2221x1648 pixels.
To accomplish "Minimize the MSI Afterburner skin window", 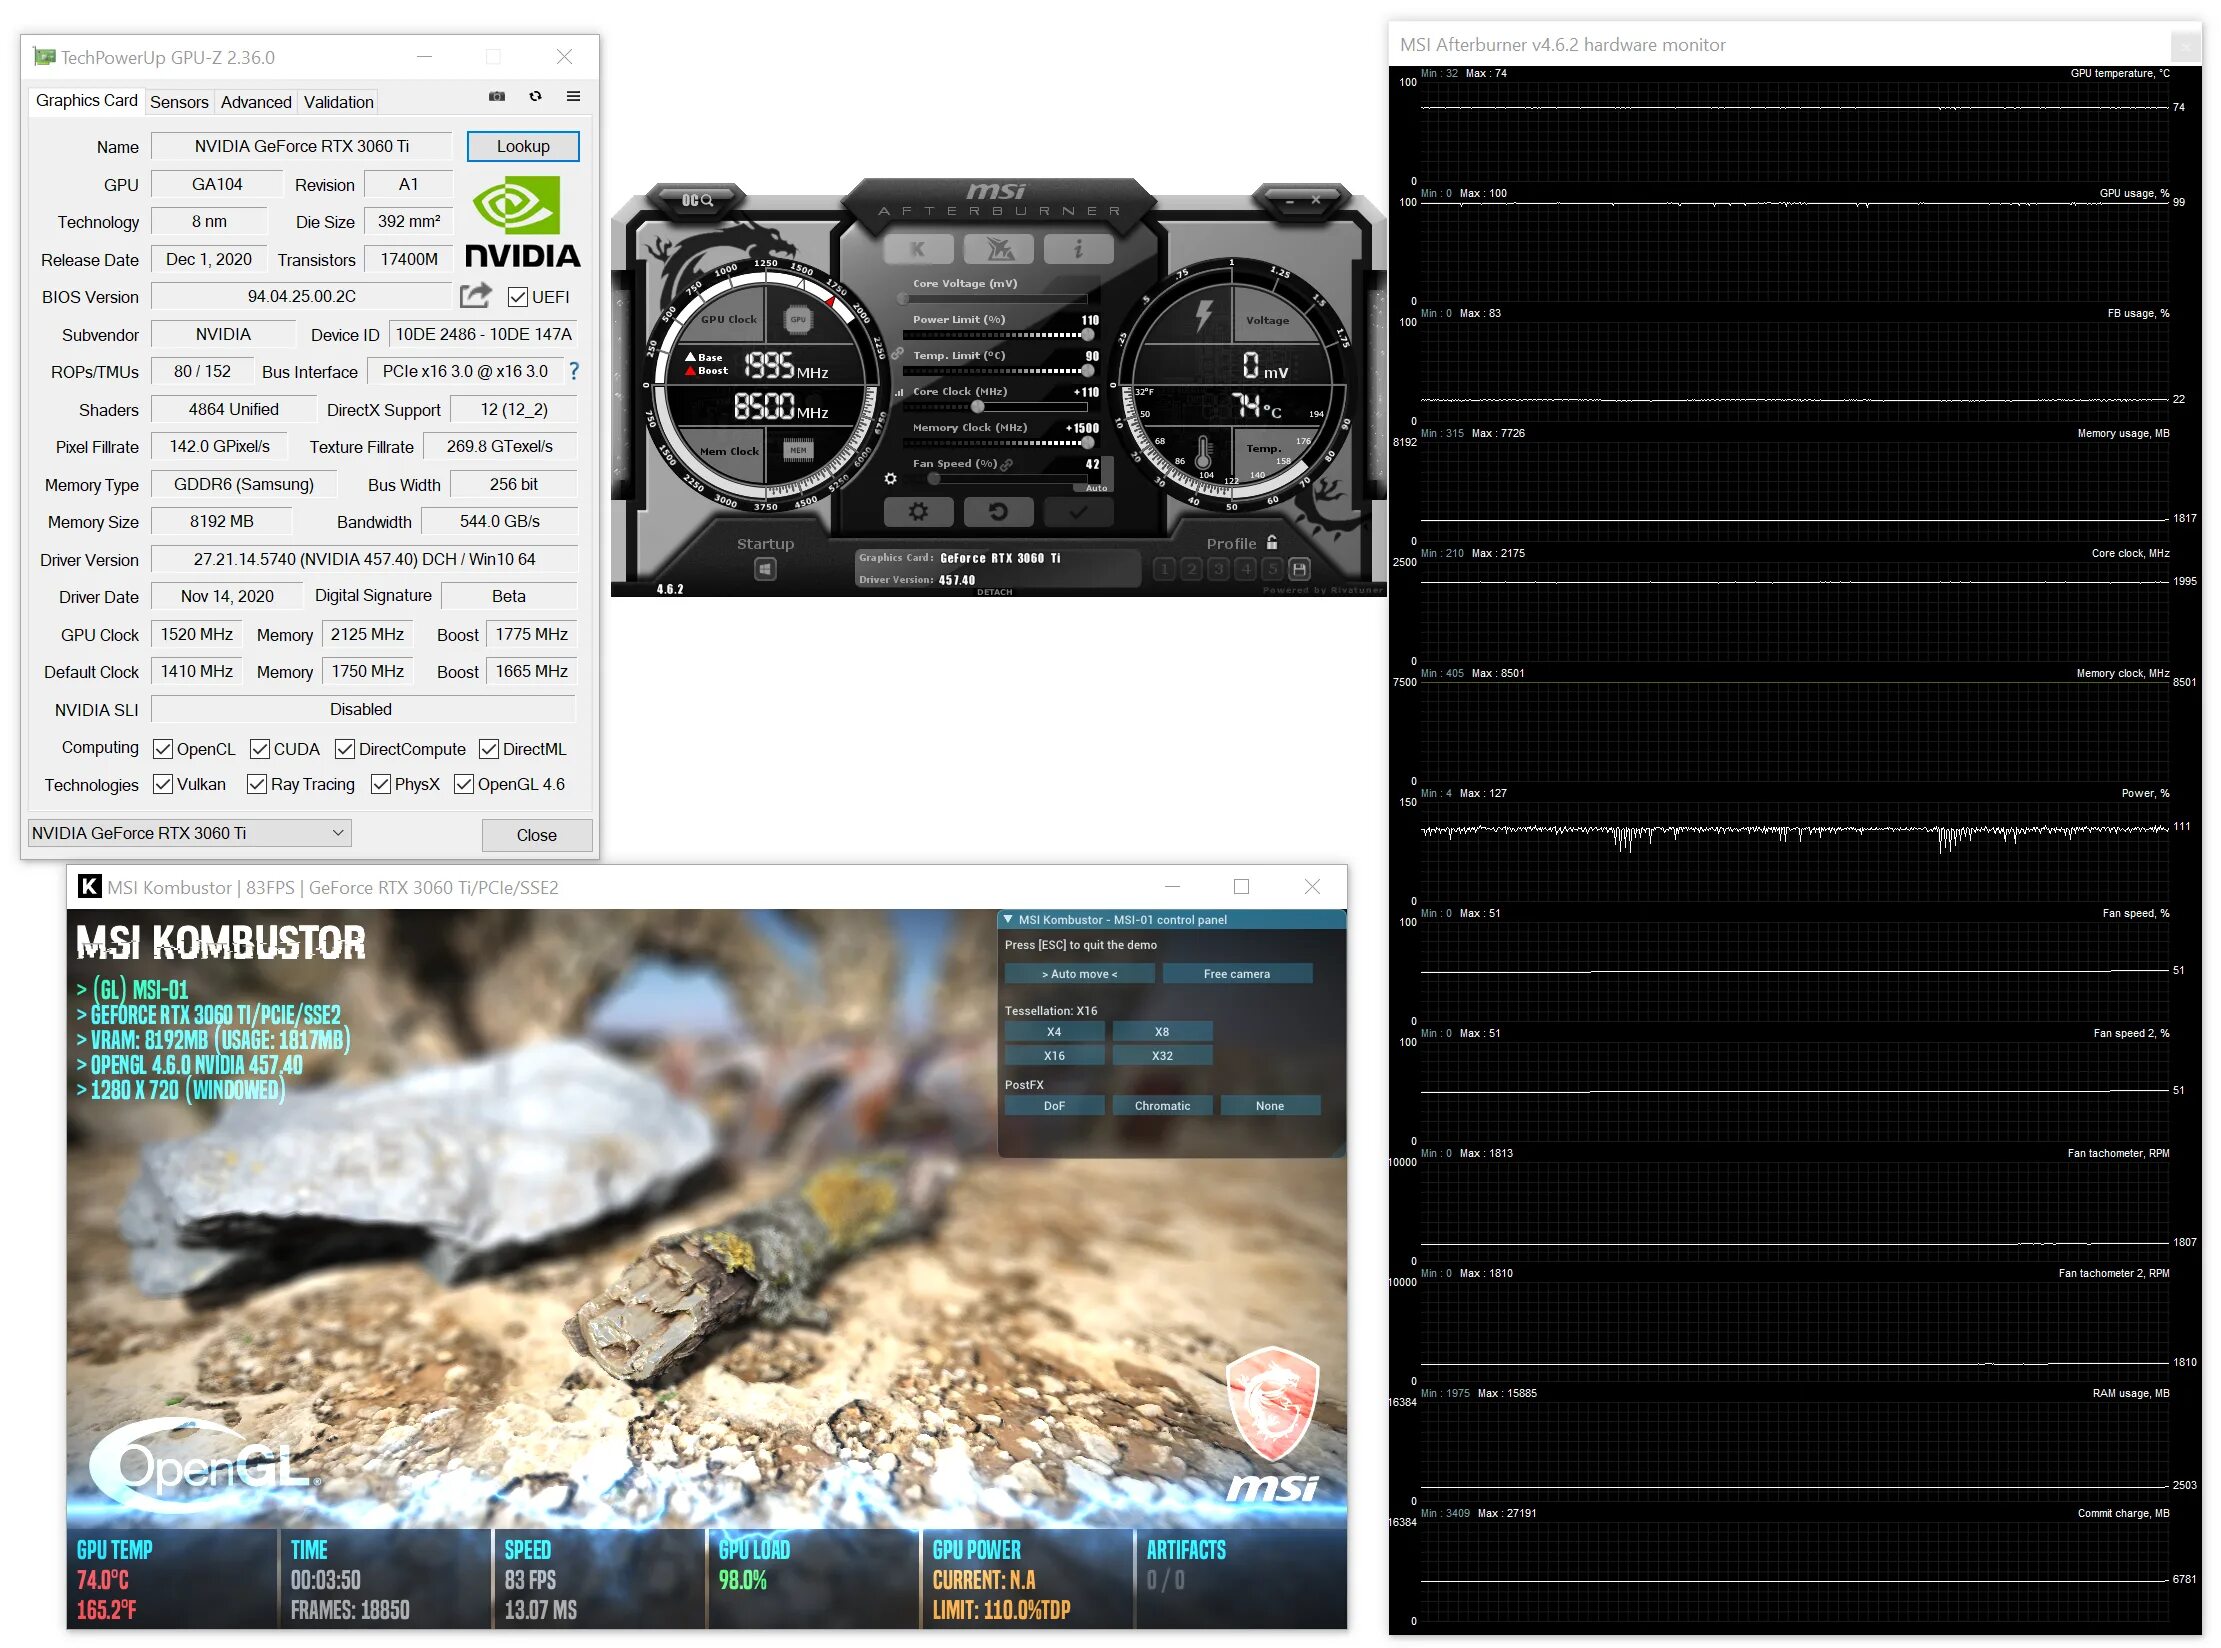I will tap(1290, 200).
